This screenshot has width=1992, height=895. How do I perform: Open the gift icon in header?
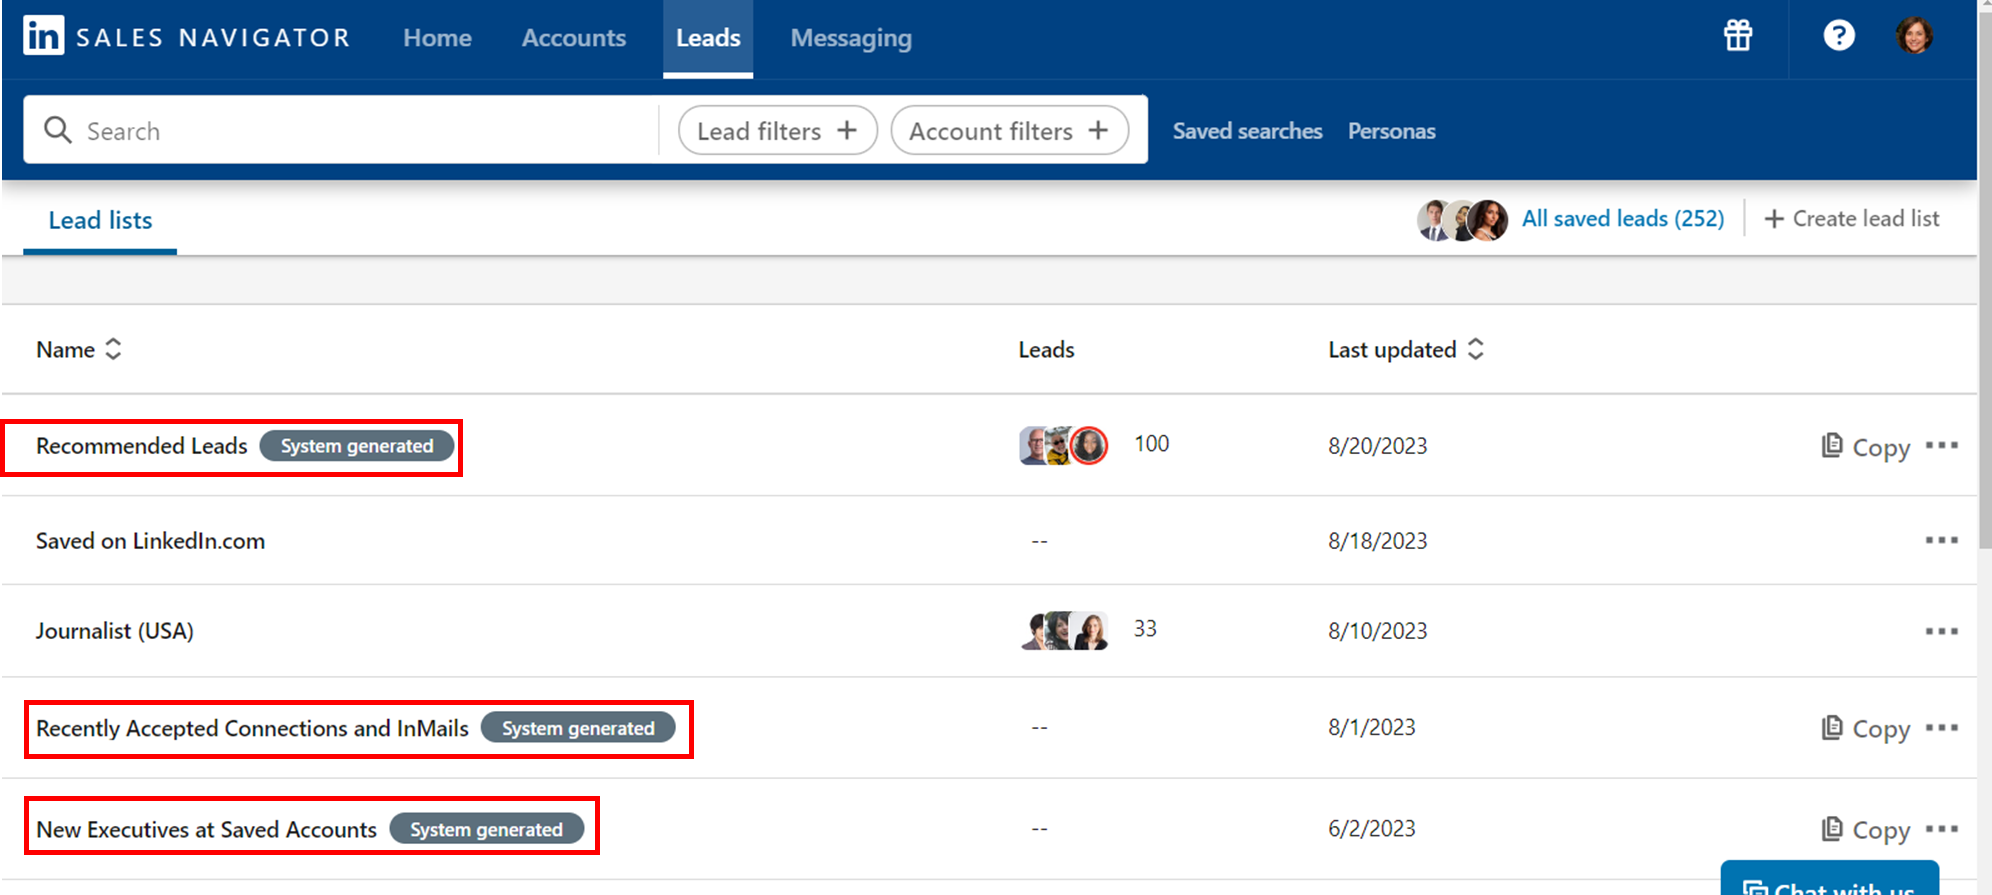pos(1738,36)
